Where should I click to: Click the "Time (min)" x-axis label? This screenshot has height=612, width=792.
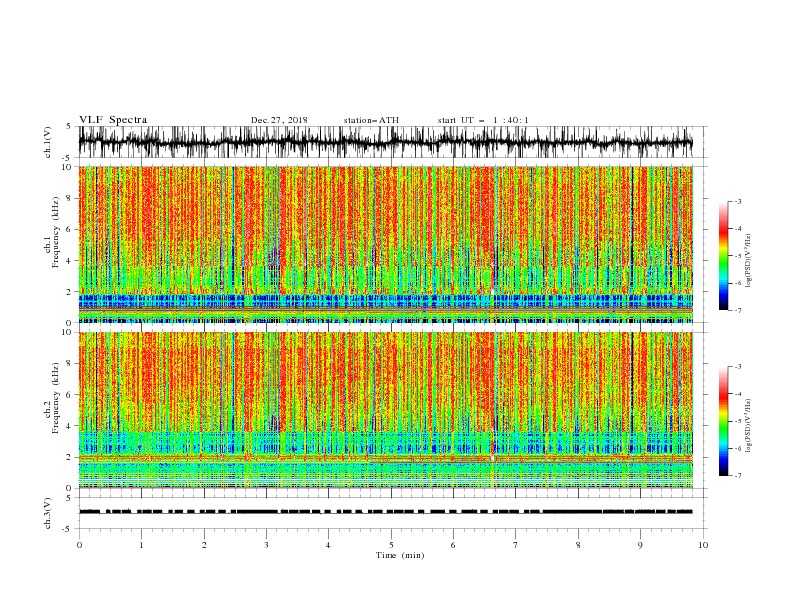coord(400,555)
